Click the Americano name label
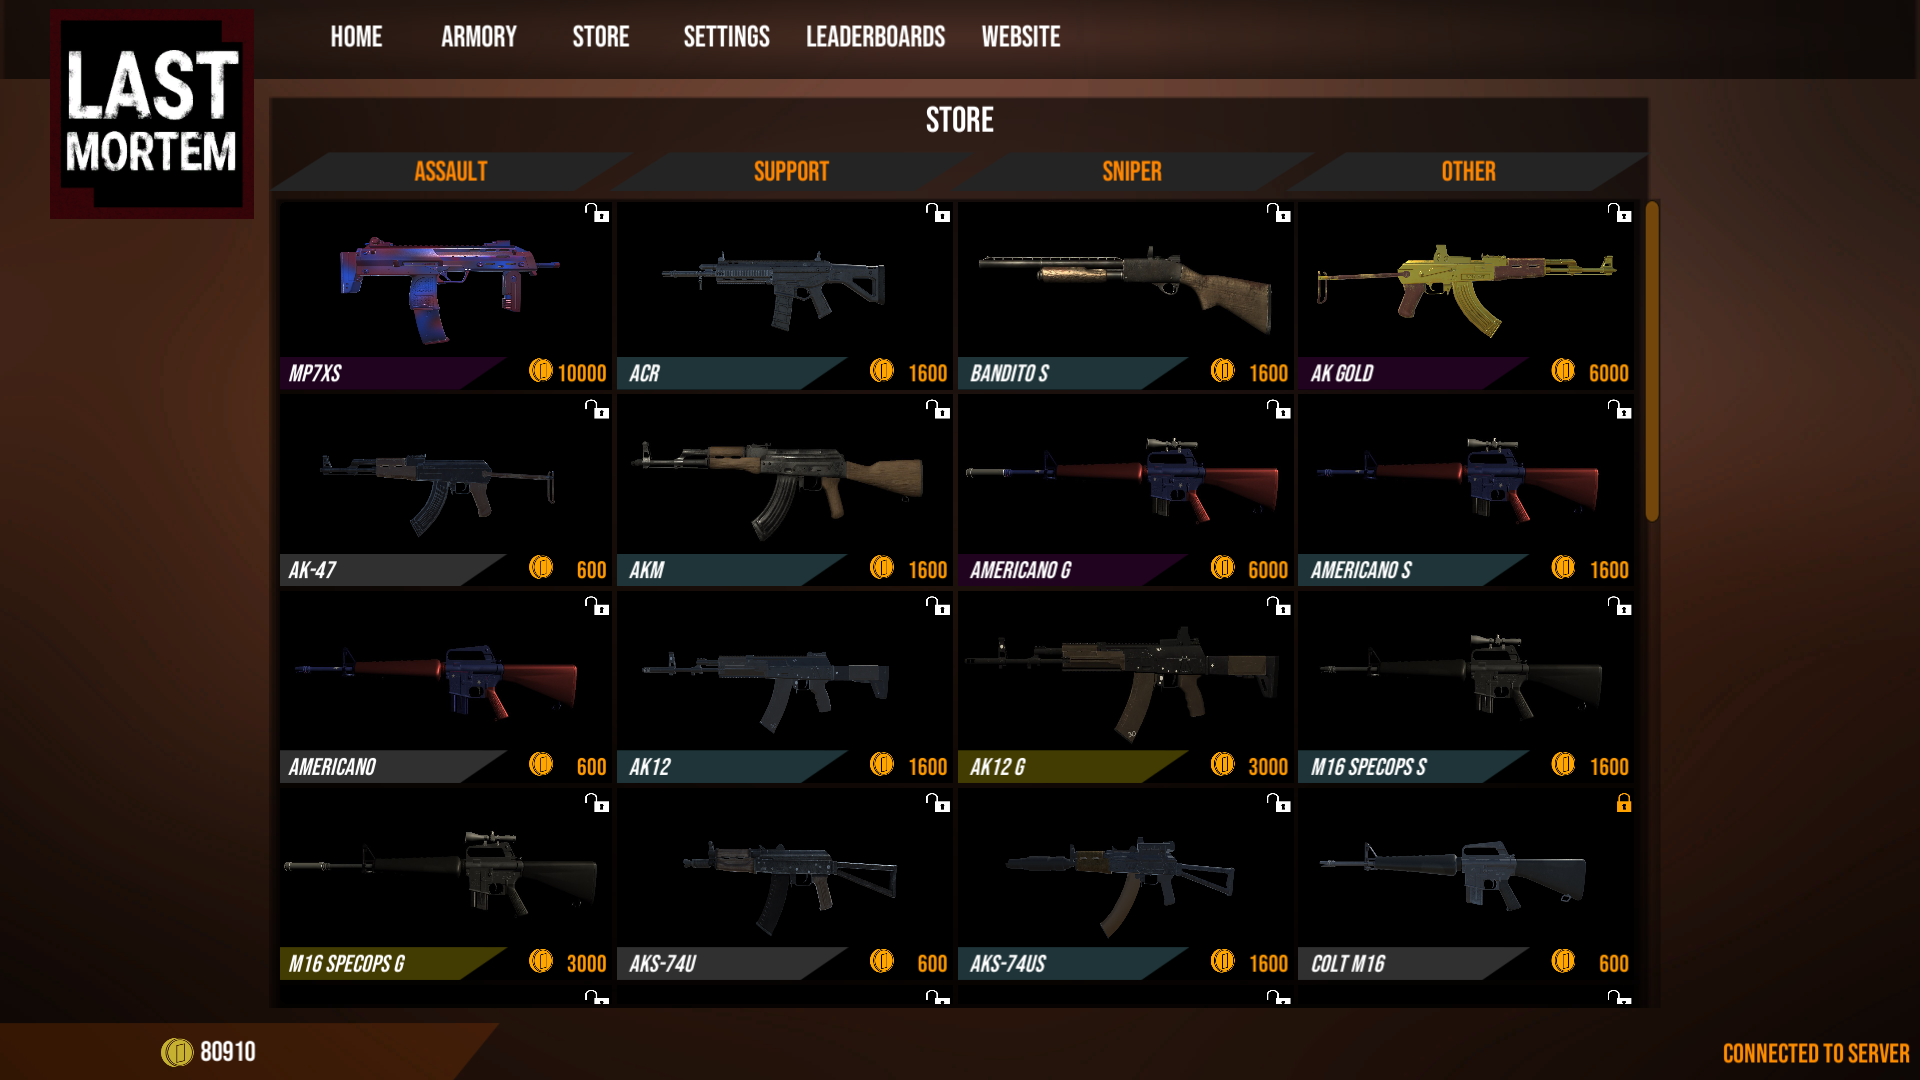The image size is (1920, 1080). [332, 767]
